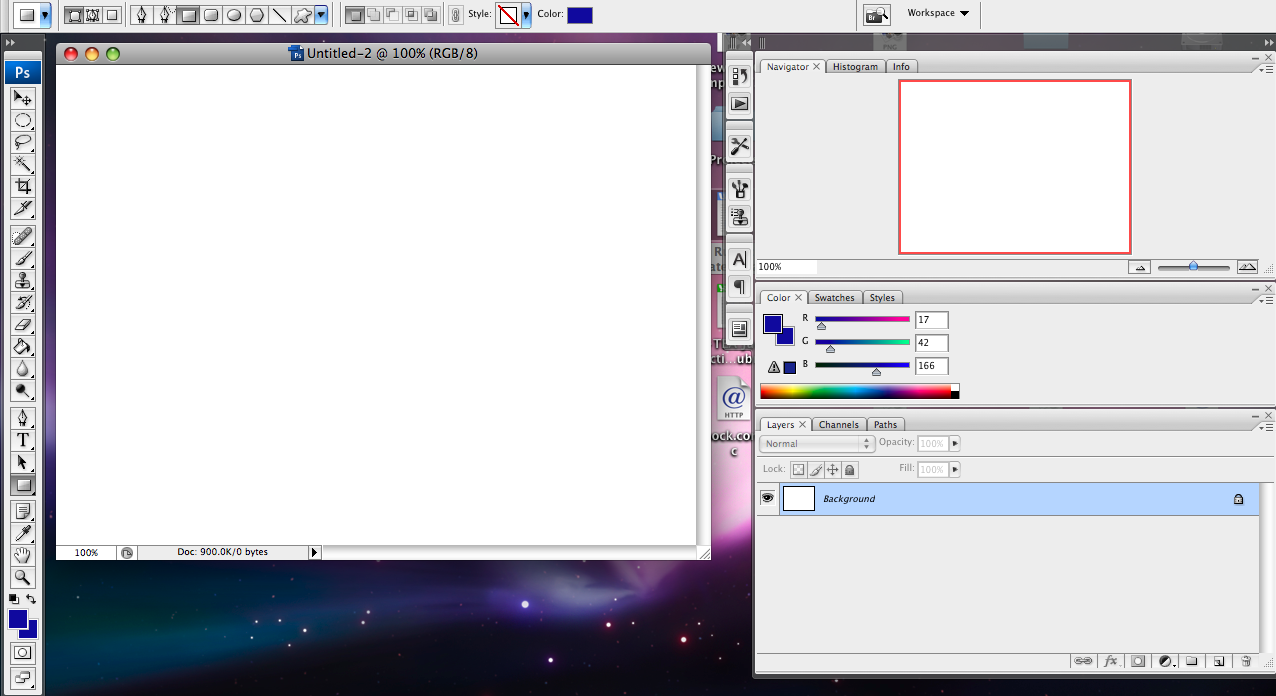Switch to the Histogram tab
This screenshot has width=1276, height=696.
point(855,66)
